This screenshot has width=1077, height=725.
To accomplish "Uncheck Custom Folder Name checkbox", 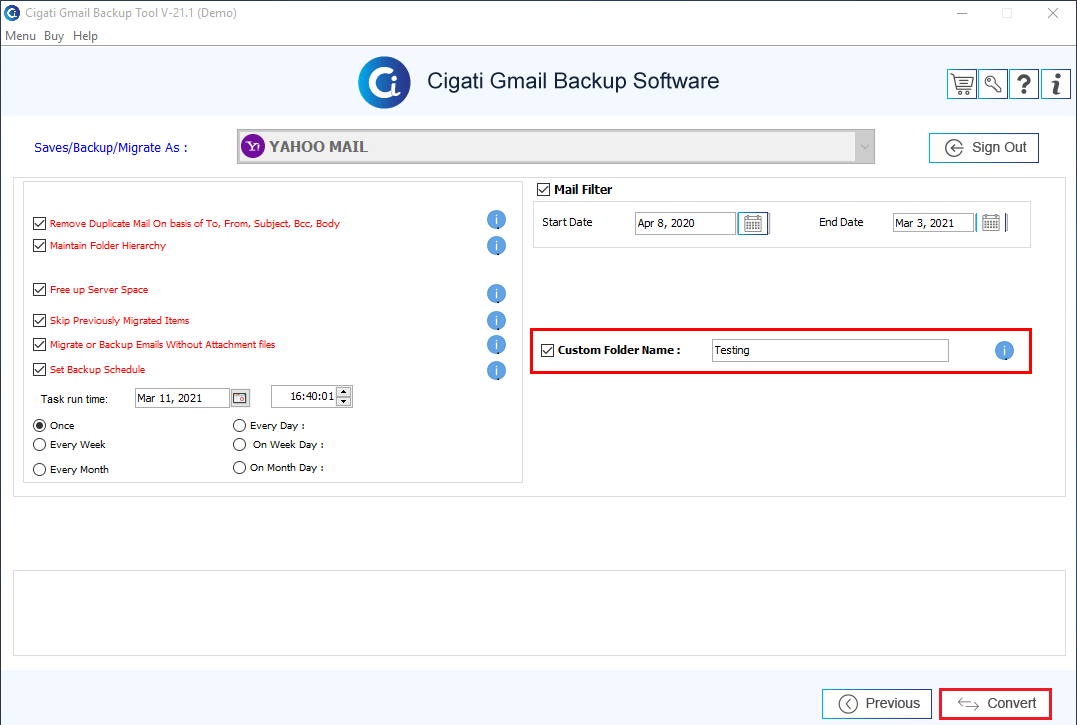I will coord(547,350).
